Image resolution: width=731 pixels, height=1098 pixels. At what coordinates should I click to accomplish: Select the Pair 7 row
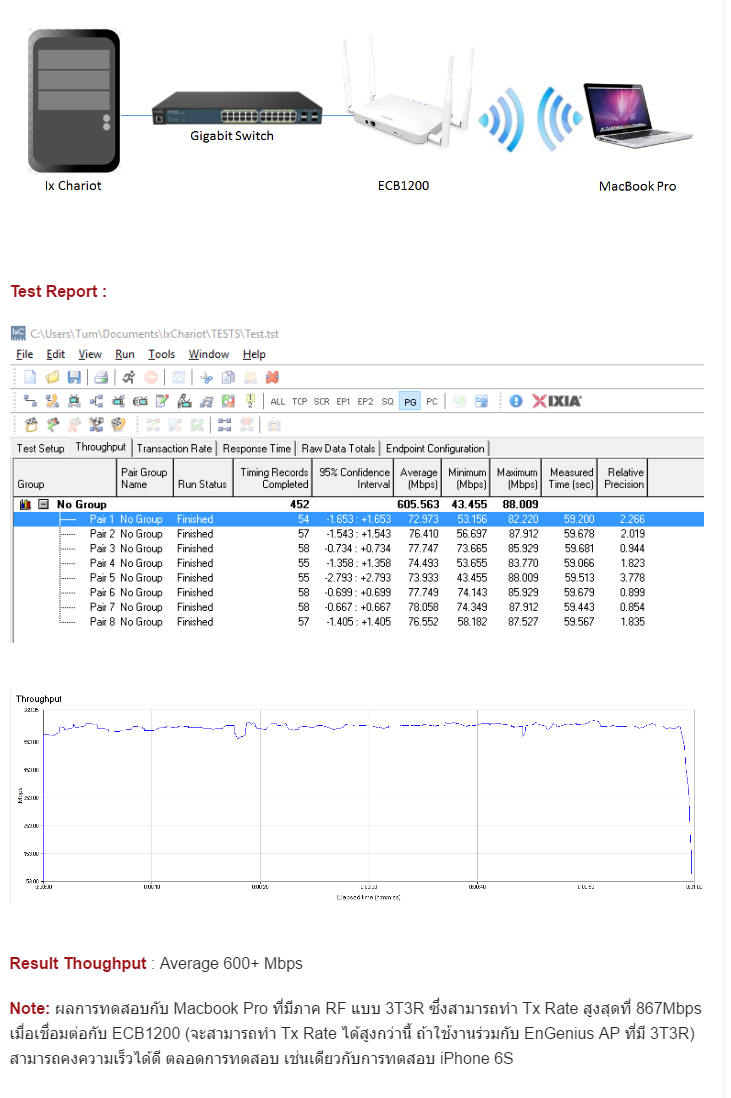(358, 607)
